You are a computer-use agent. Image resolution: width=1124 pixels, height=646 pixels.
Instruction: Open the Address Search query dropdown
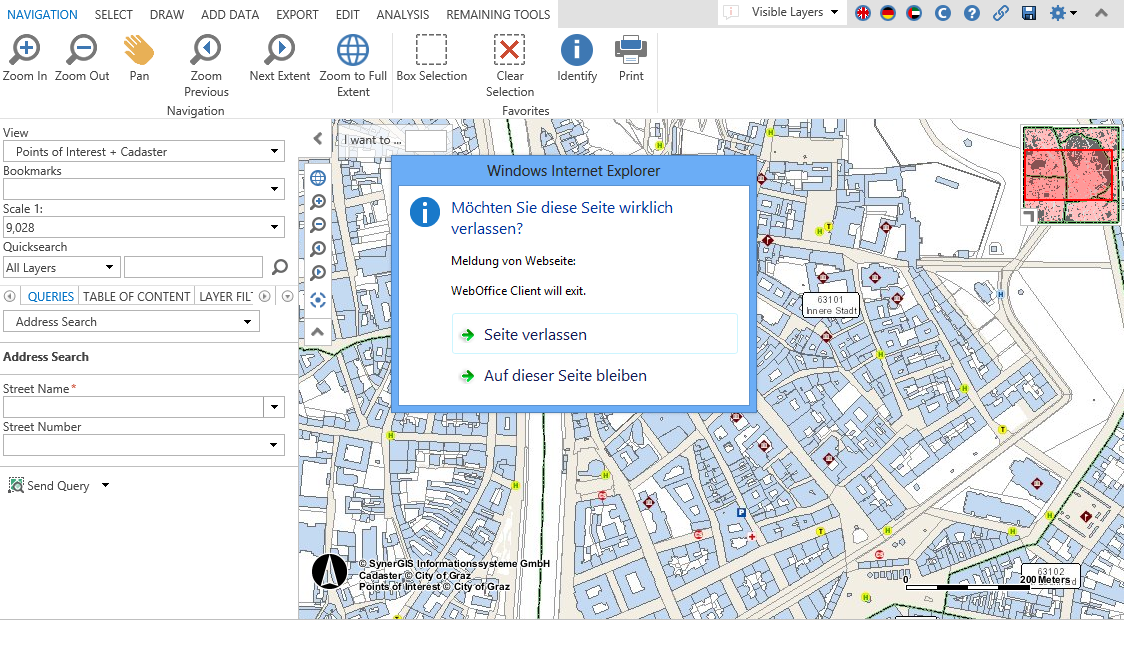click(247, 322)
